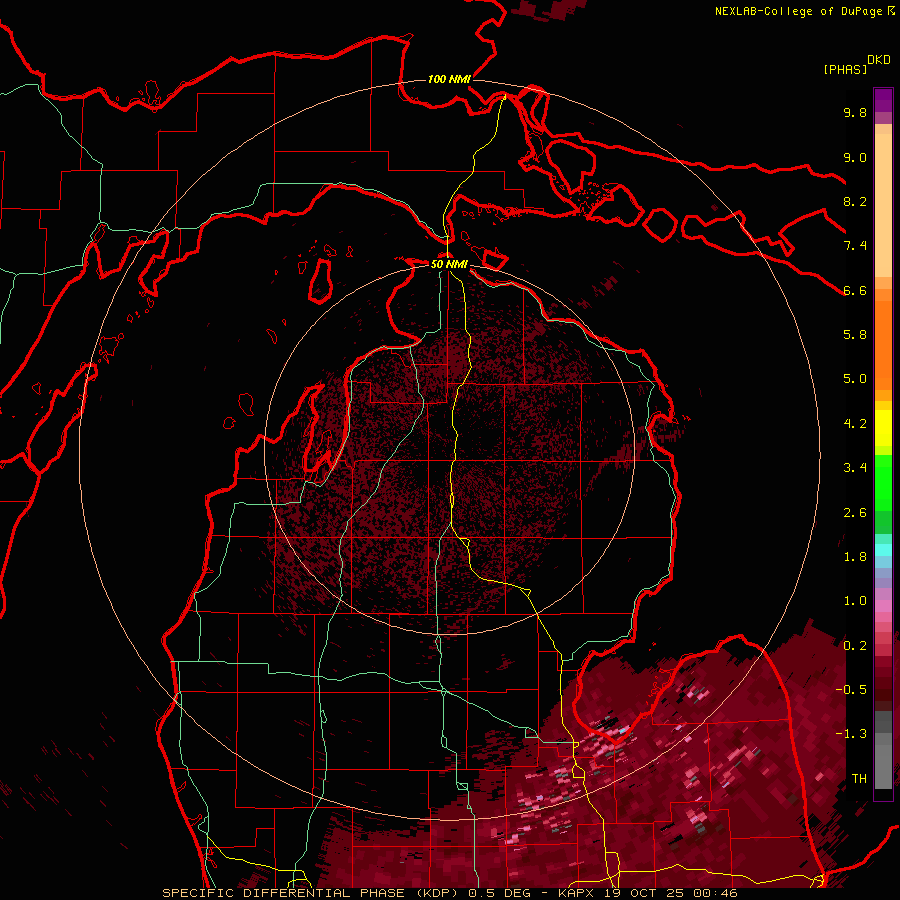900x900 pixels.
Task: Click the 50 NMI range ring label
Action: pos(449,264)
